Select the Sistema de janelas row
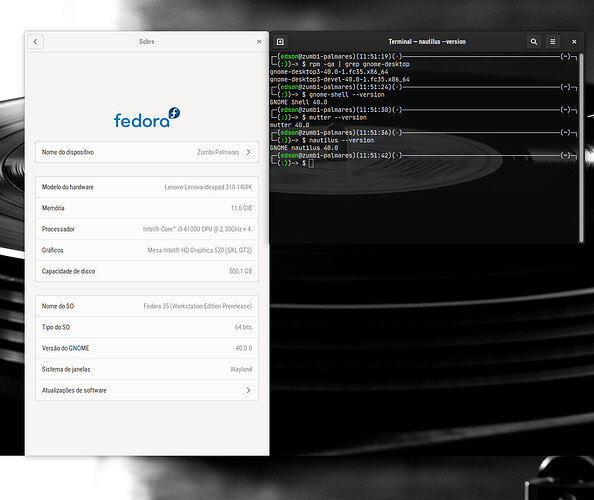Image resolution: width=594 pixels, height=500 pixels. [147, 369]
